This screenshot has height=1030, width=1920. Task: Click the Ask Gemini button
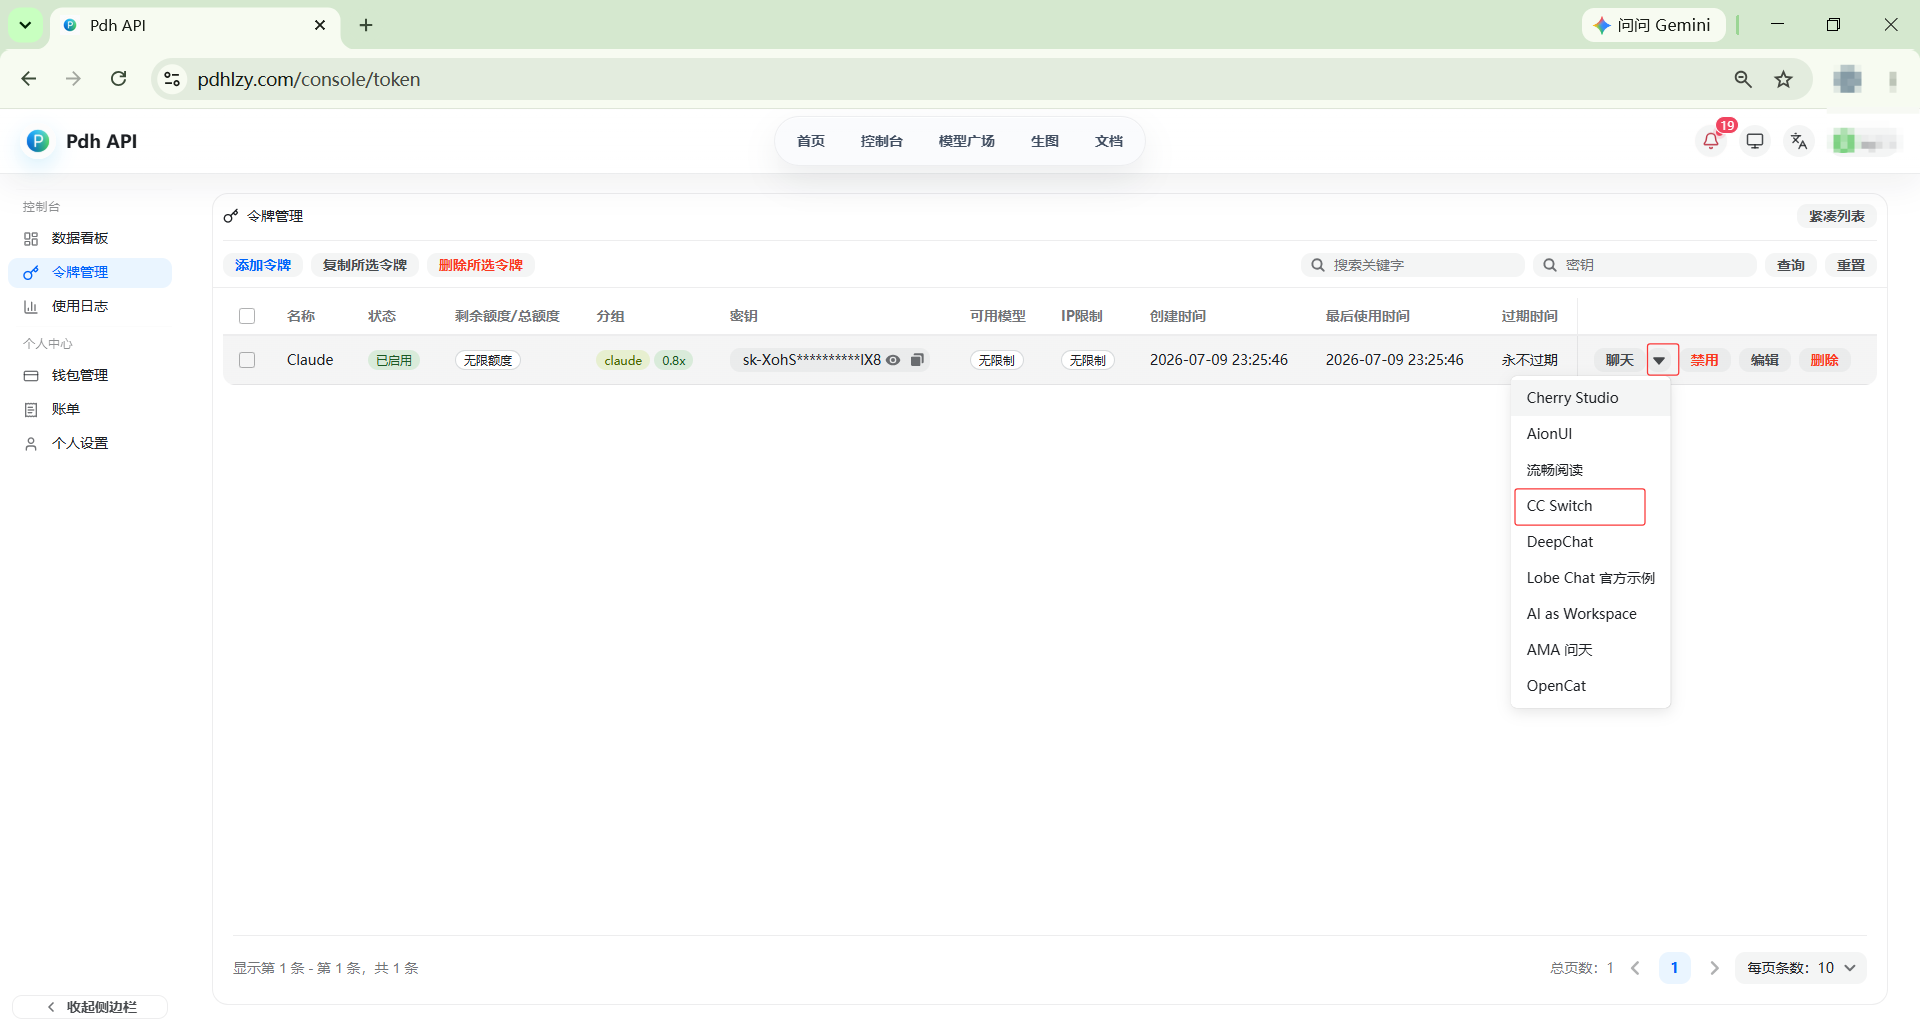coord(1653,25)
